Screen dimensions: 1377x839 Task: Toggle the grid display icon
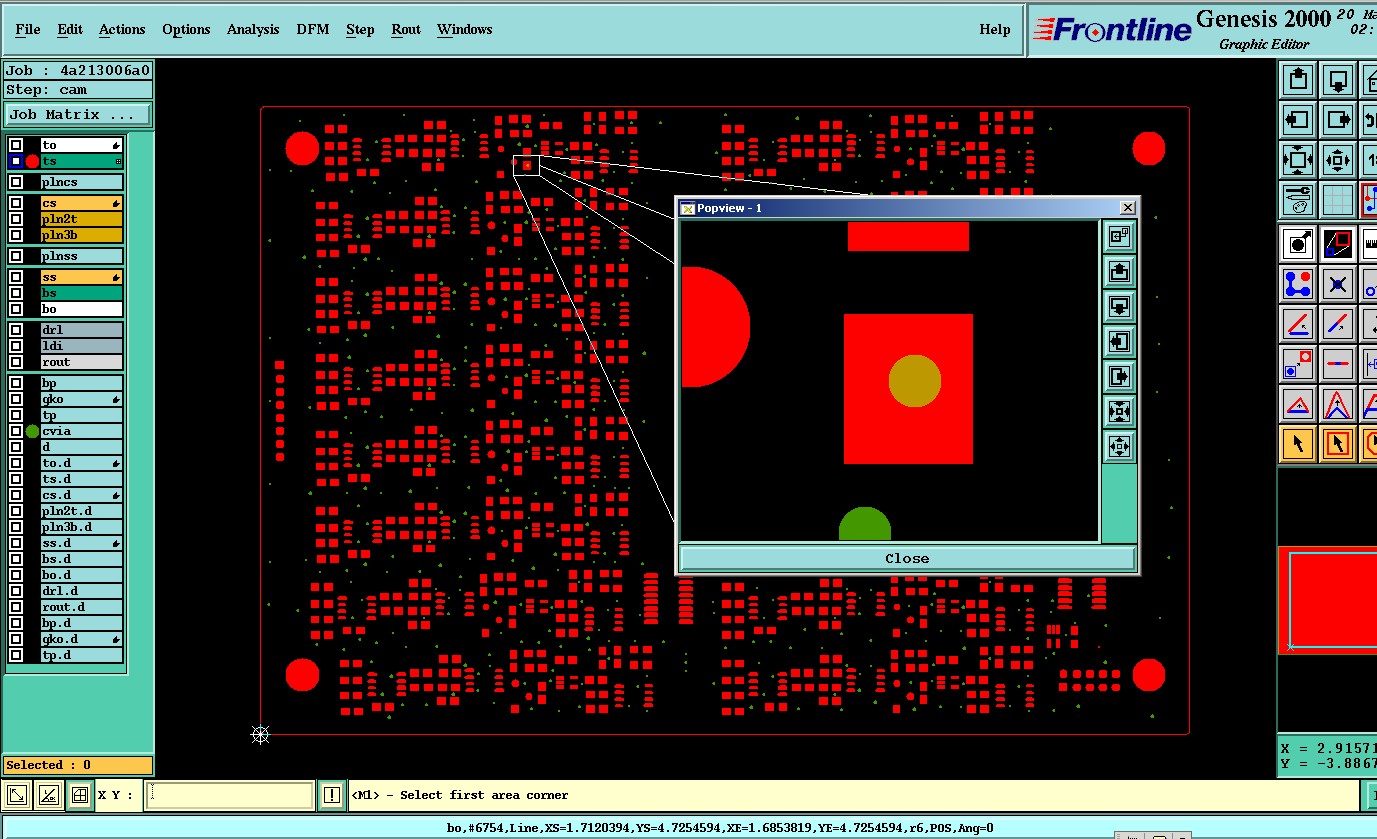pos(1338,200)
